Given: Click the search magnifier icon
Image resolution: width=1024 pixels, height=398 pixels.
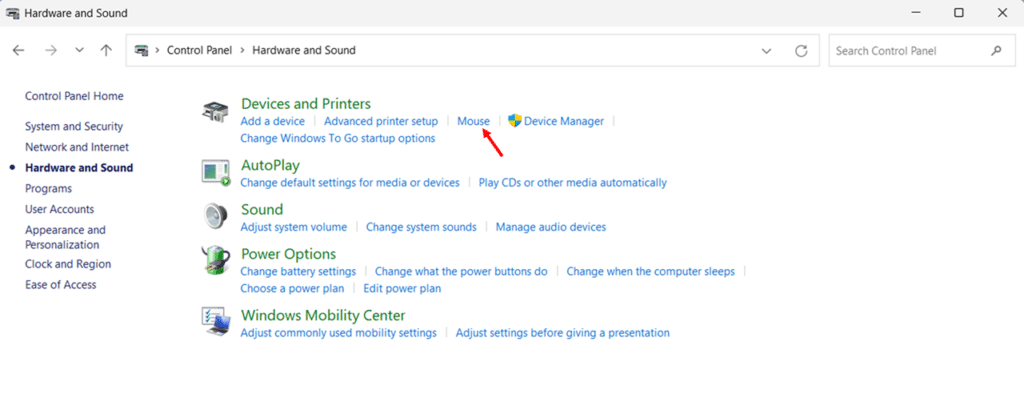Looking at the screenshot, I should 996,50.
